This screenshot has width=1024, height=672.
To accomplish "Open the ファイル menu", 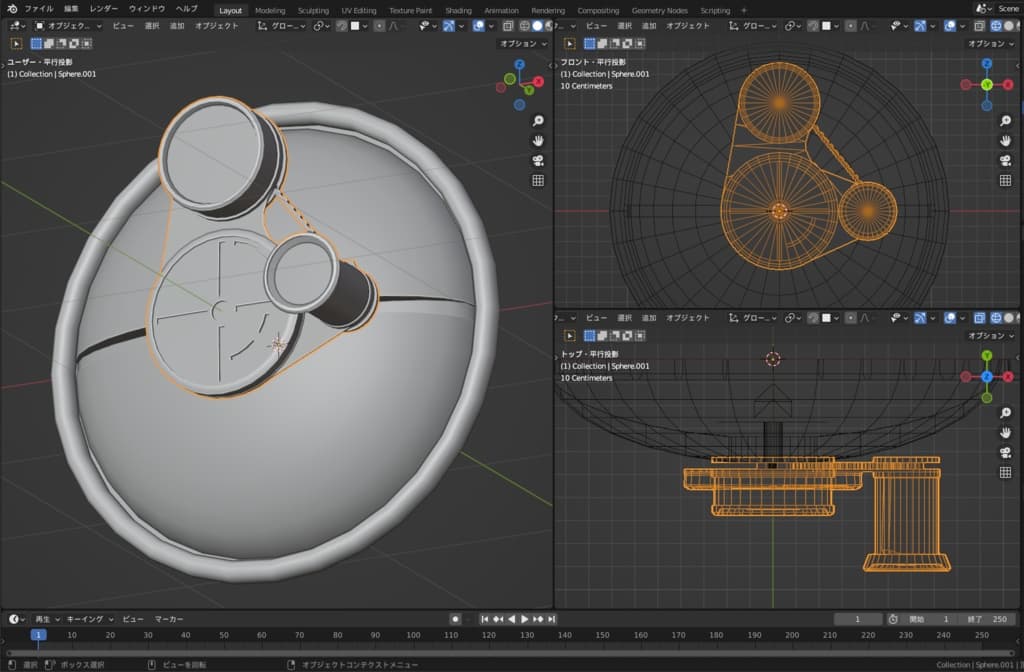I will pos(39,9).
